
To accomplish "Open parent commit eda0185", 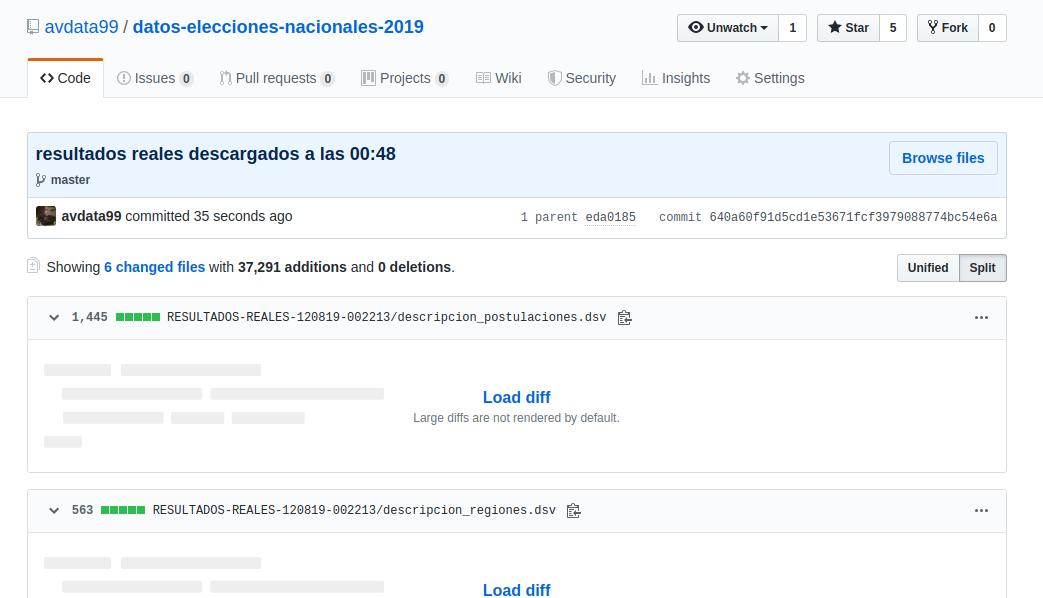I will (610, 218).
